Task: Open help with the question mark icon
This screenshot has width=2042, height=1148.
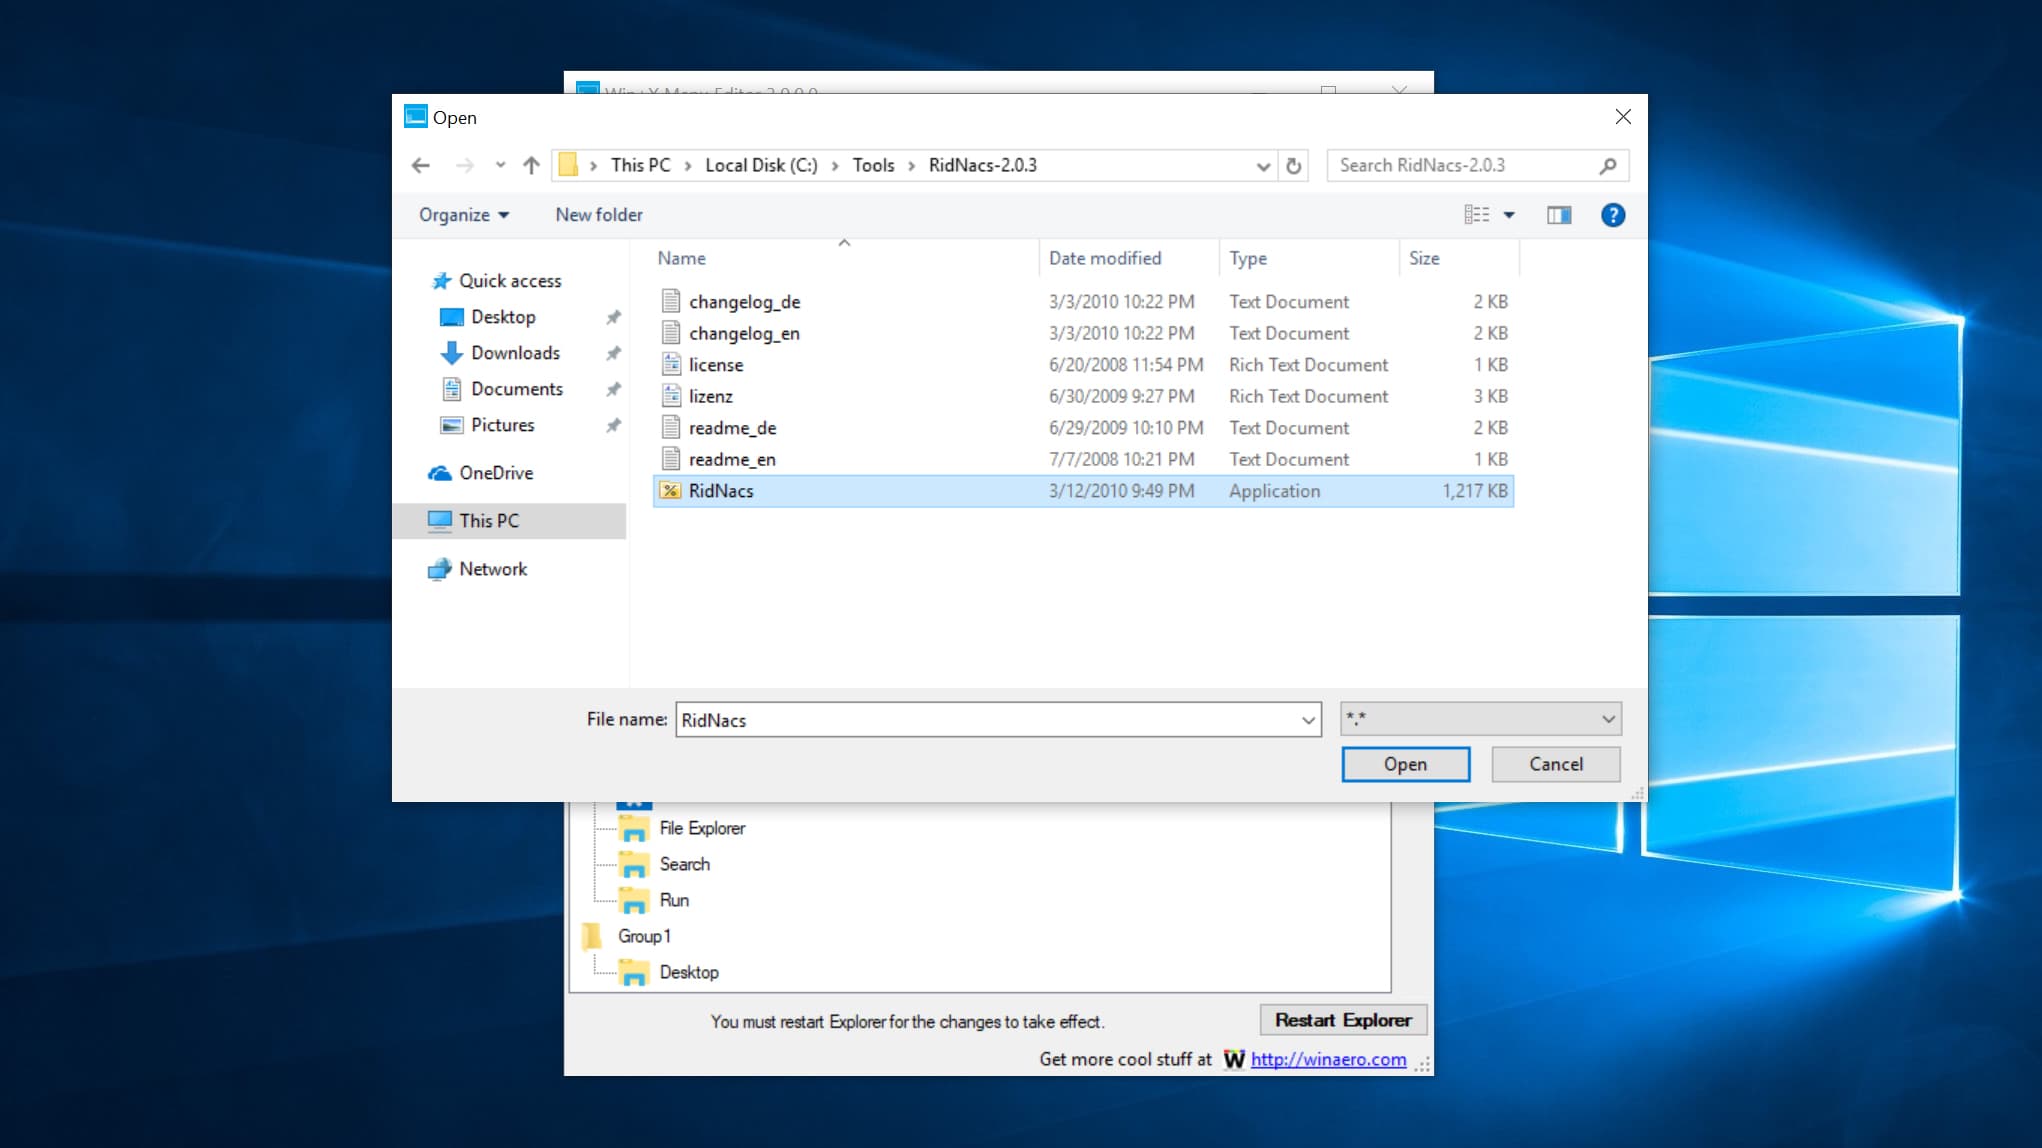Action: click(x=1612, y=215)
